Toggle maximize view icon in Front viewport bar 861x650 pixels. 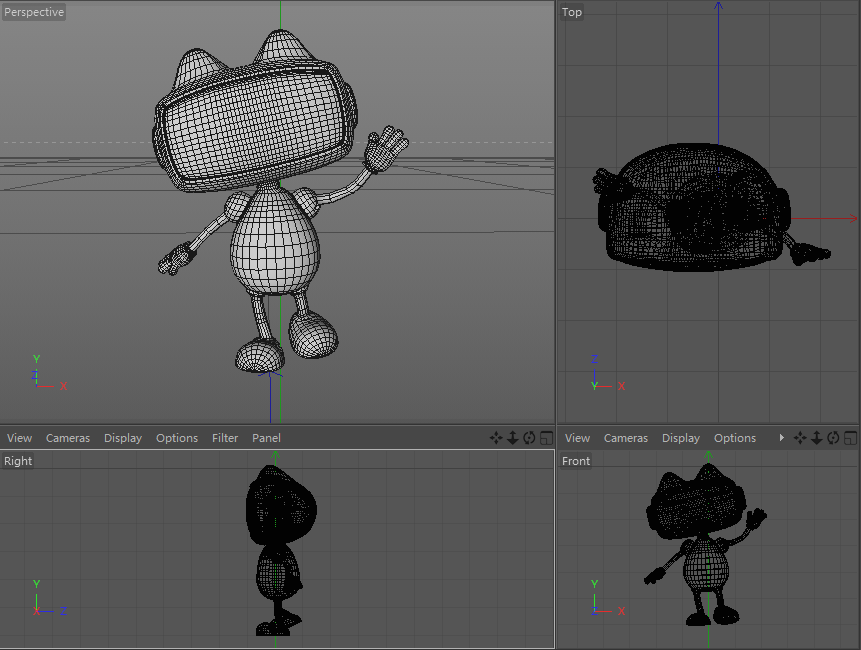coord(850,438)
